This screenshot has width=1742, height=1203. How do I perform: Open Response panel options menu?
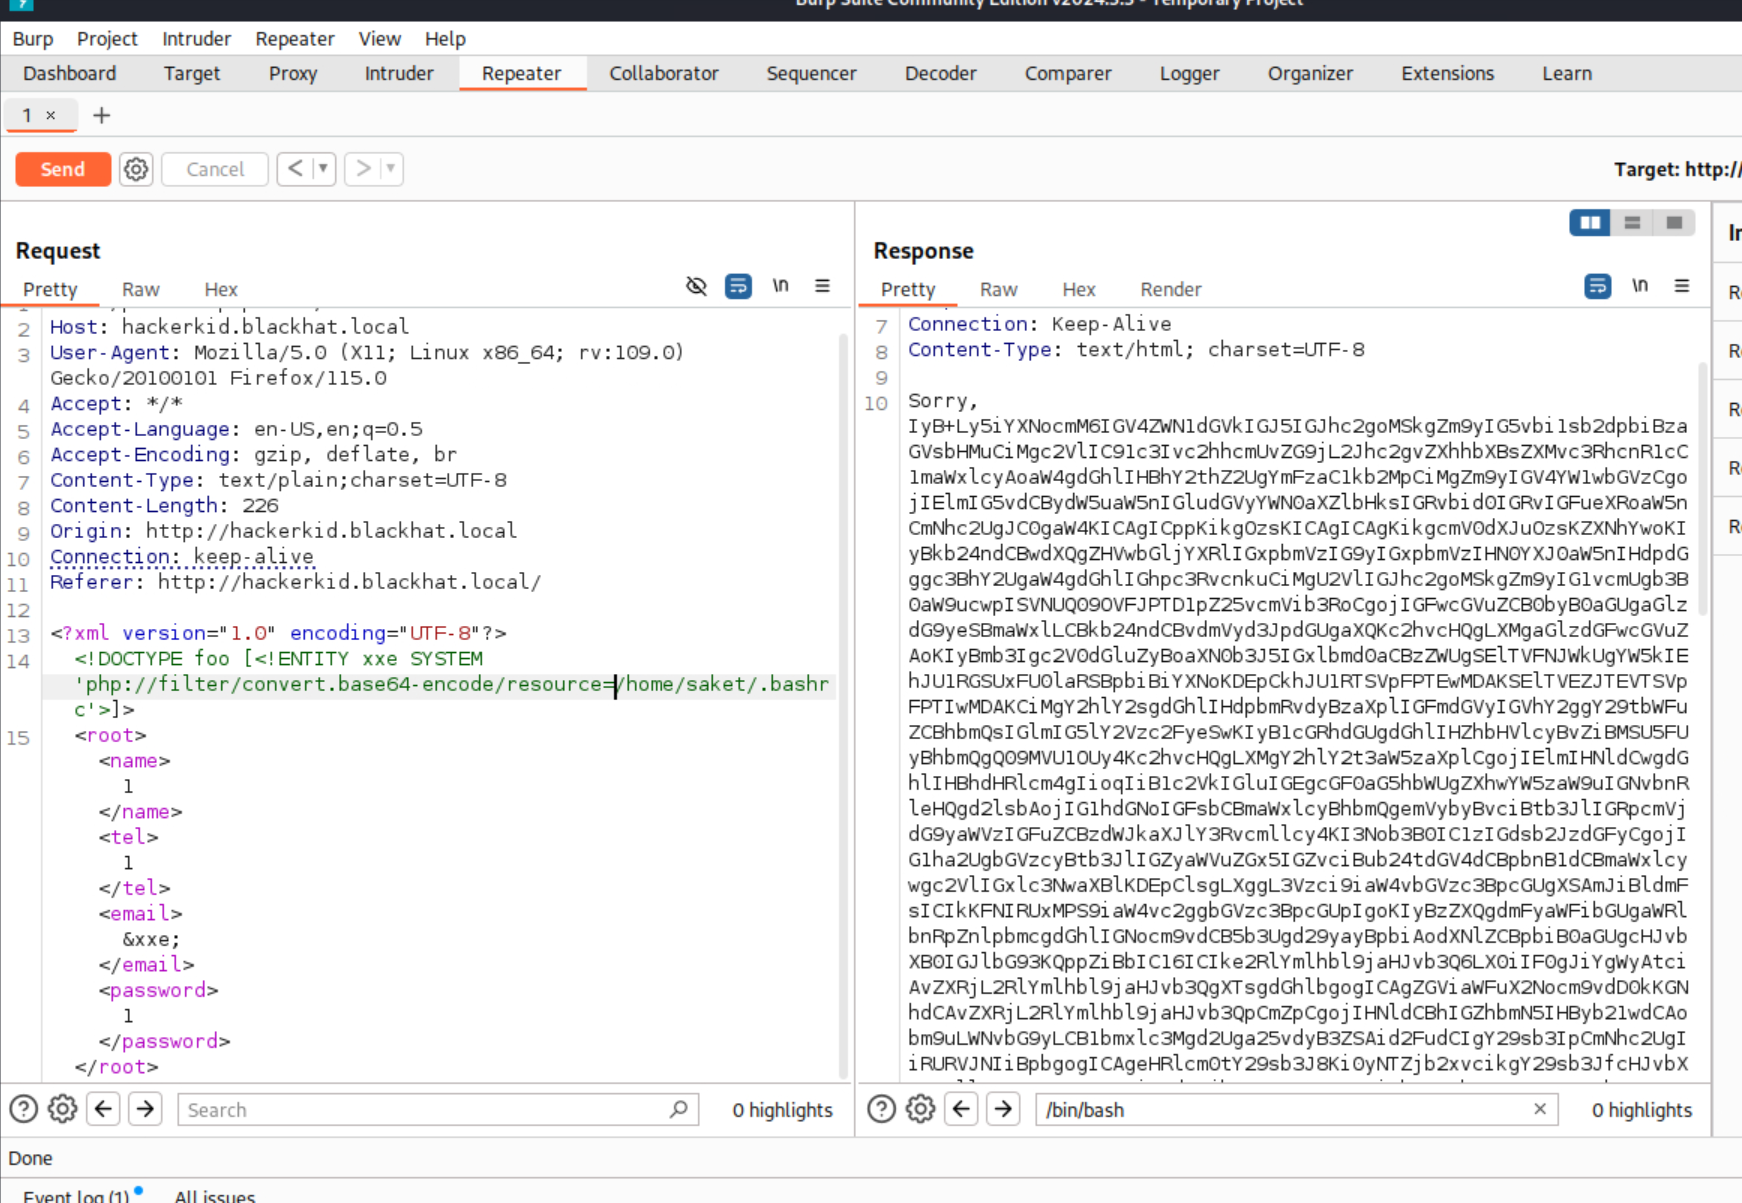[x=1682, y=286]
